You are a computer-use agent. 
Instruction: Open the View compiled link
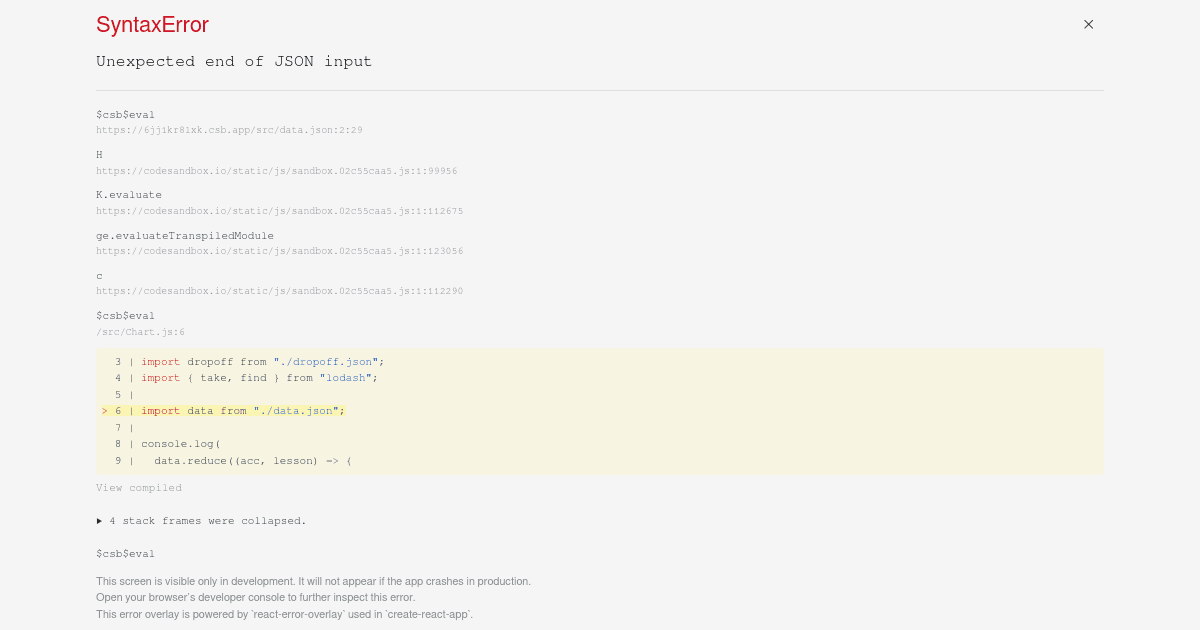(139, 488)
